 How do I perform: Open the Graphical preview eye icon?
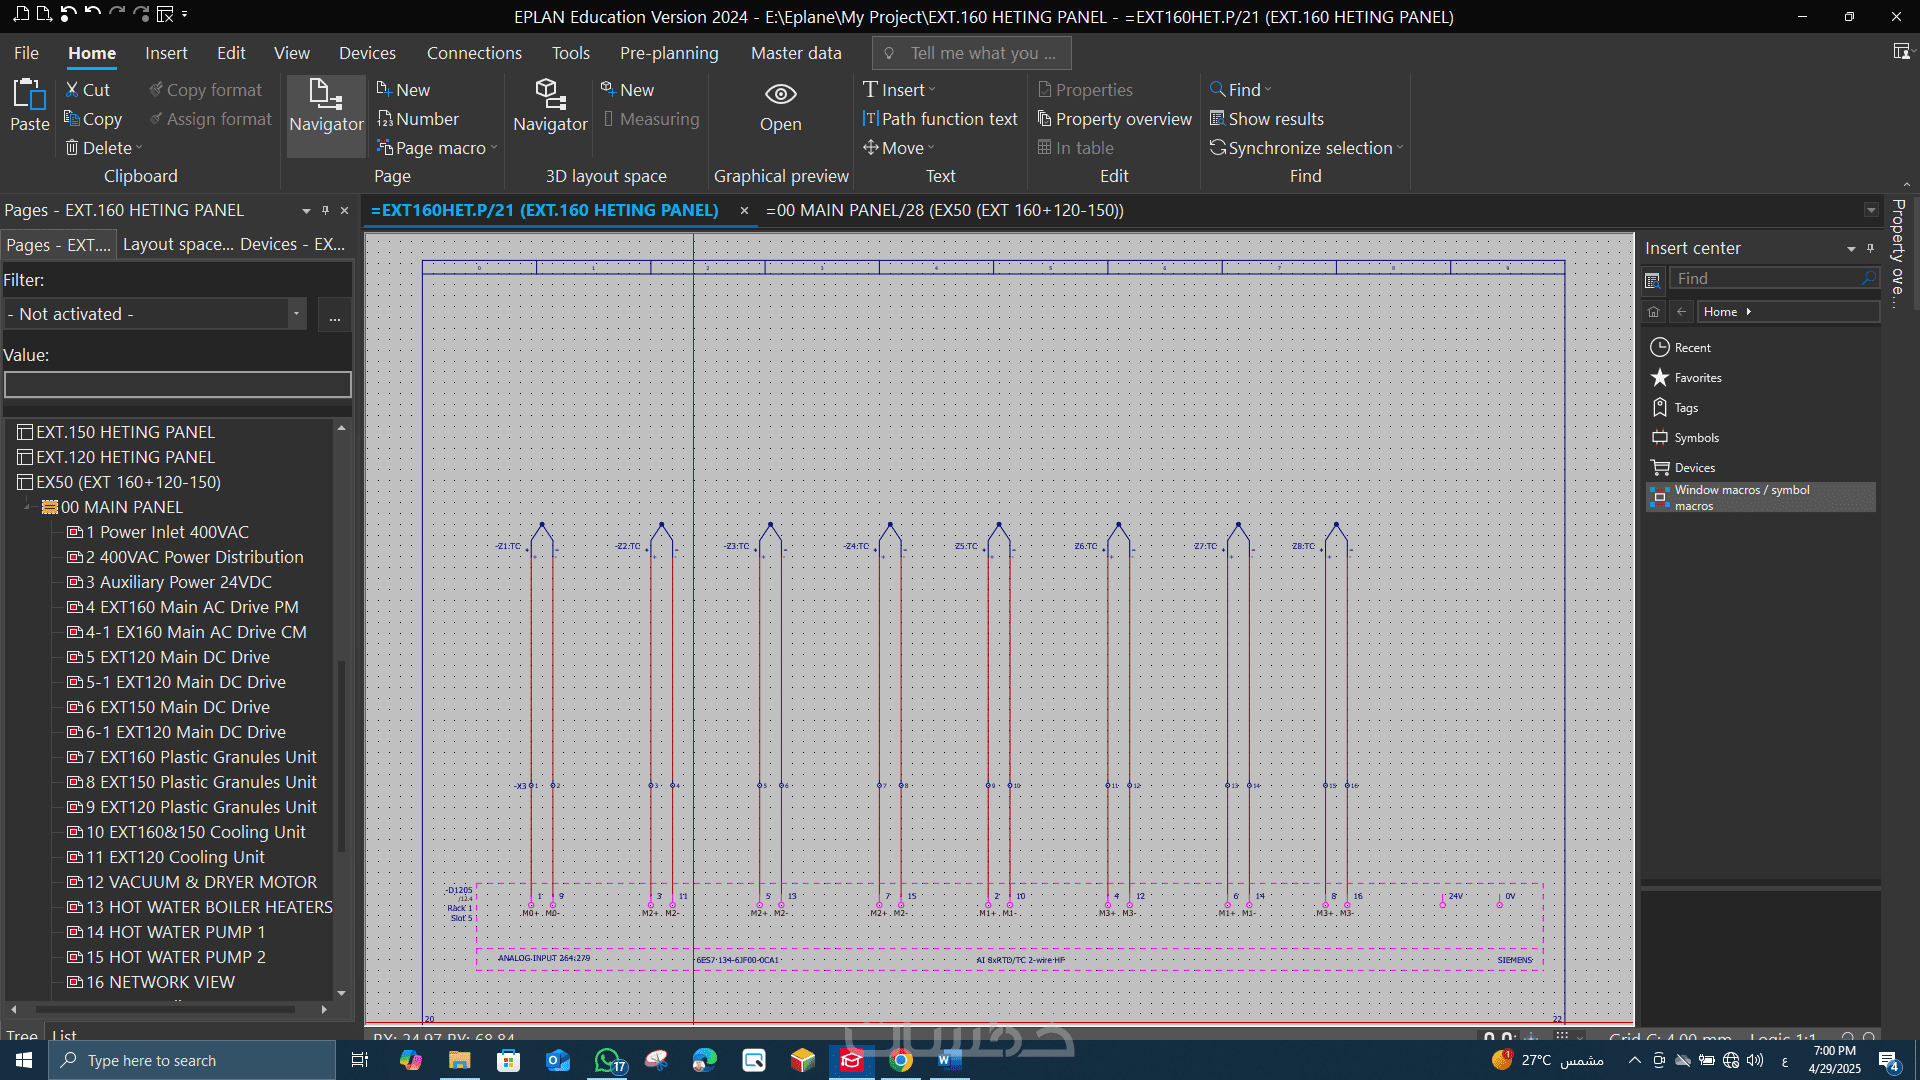tap(780, 94)
